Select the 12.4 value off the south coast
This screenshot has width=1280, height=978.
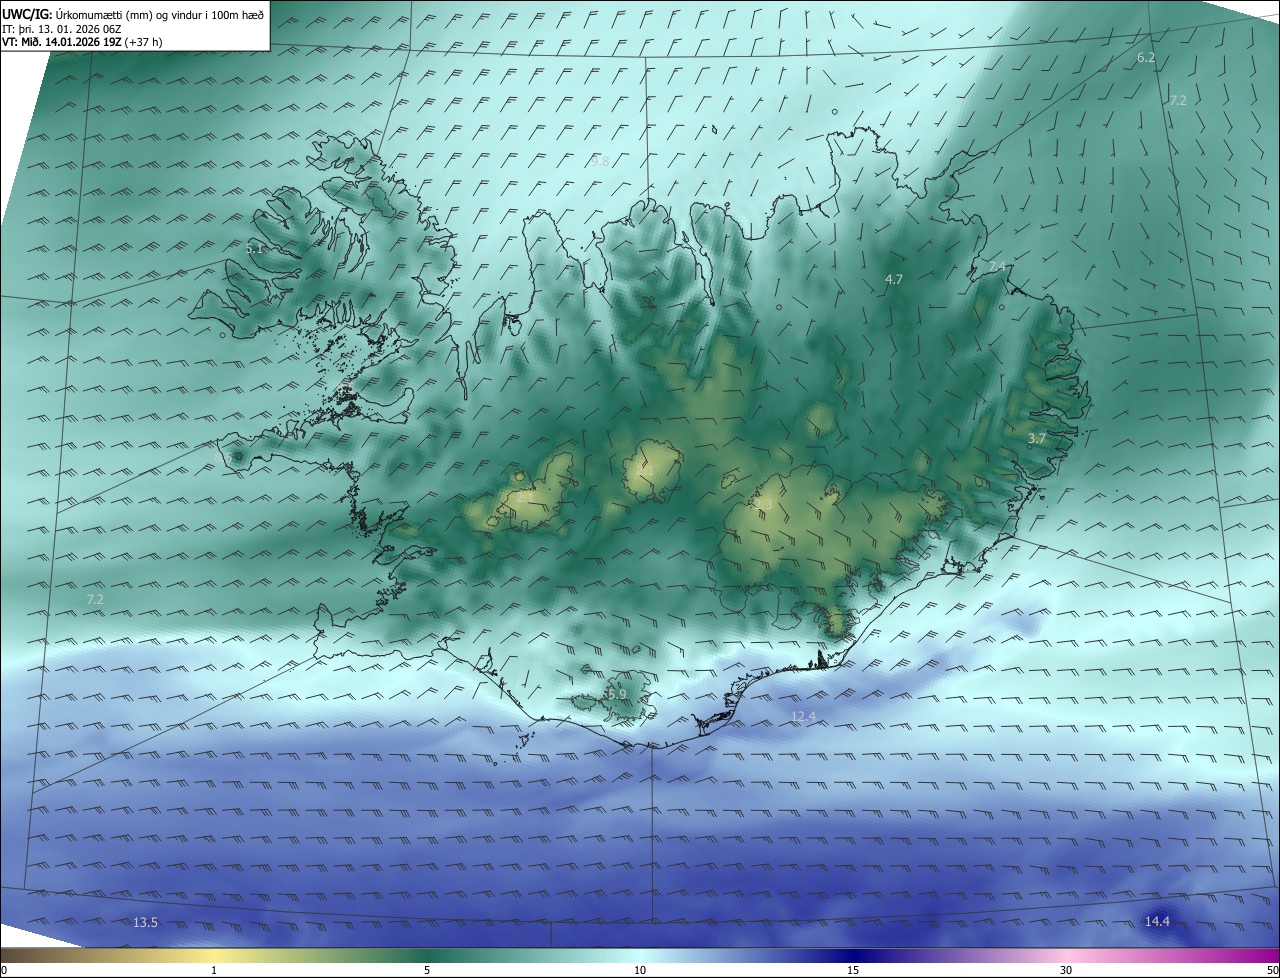click(803, 717)
